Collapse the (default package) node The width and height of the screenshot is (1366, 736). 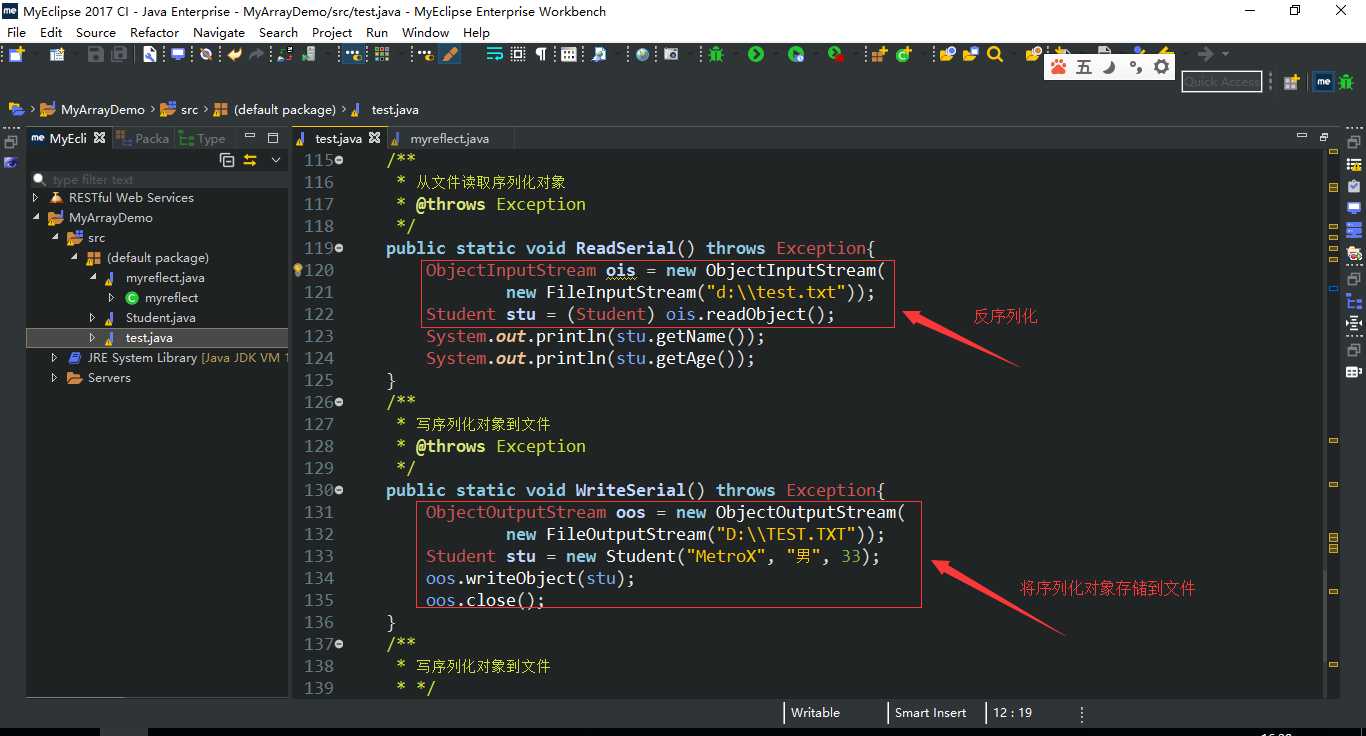click(x=75, y=258)
